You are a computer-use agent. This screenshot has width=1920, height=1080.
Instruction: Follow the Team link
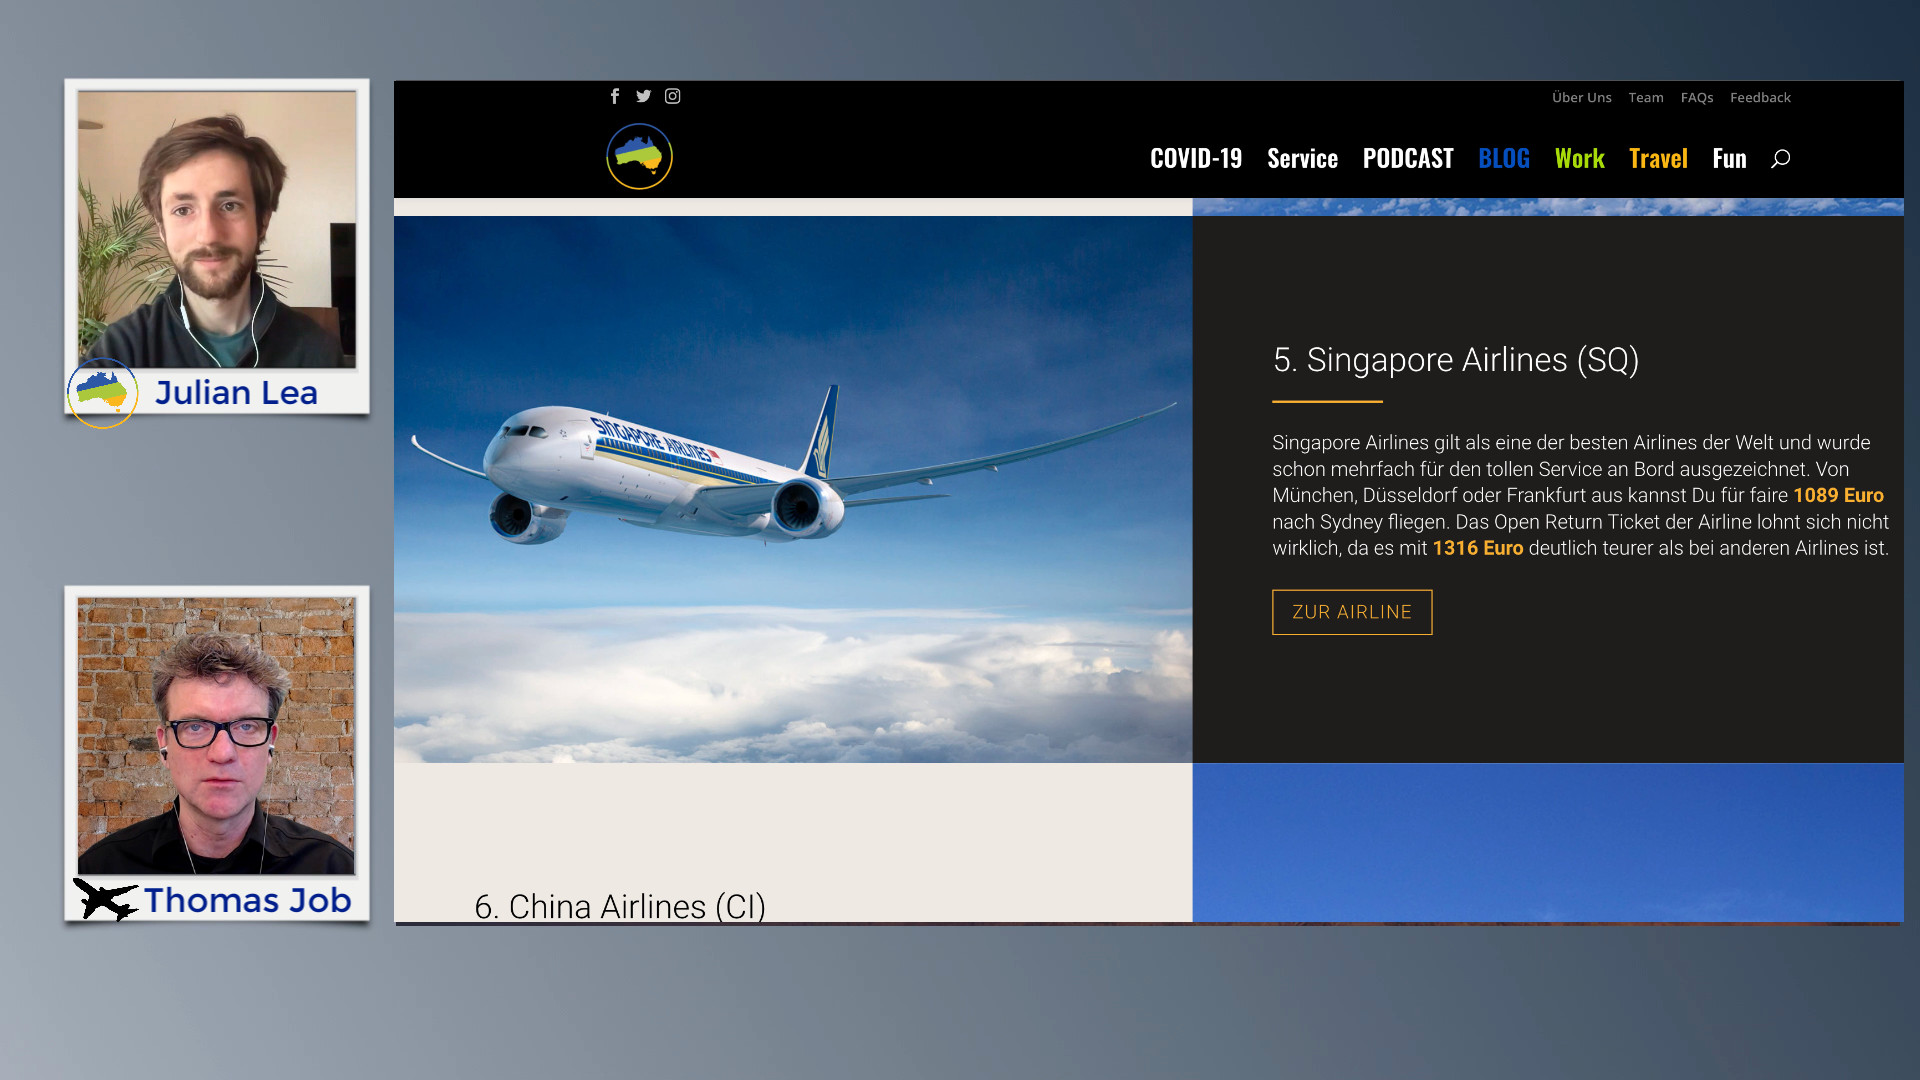[1646, 97]
